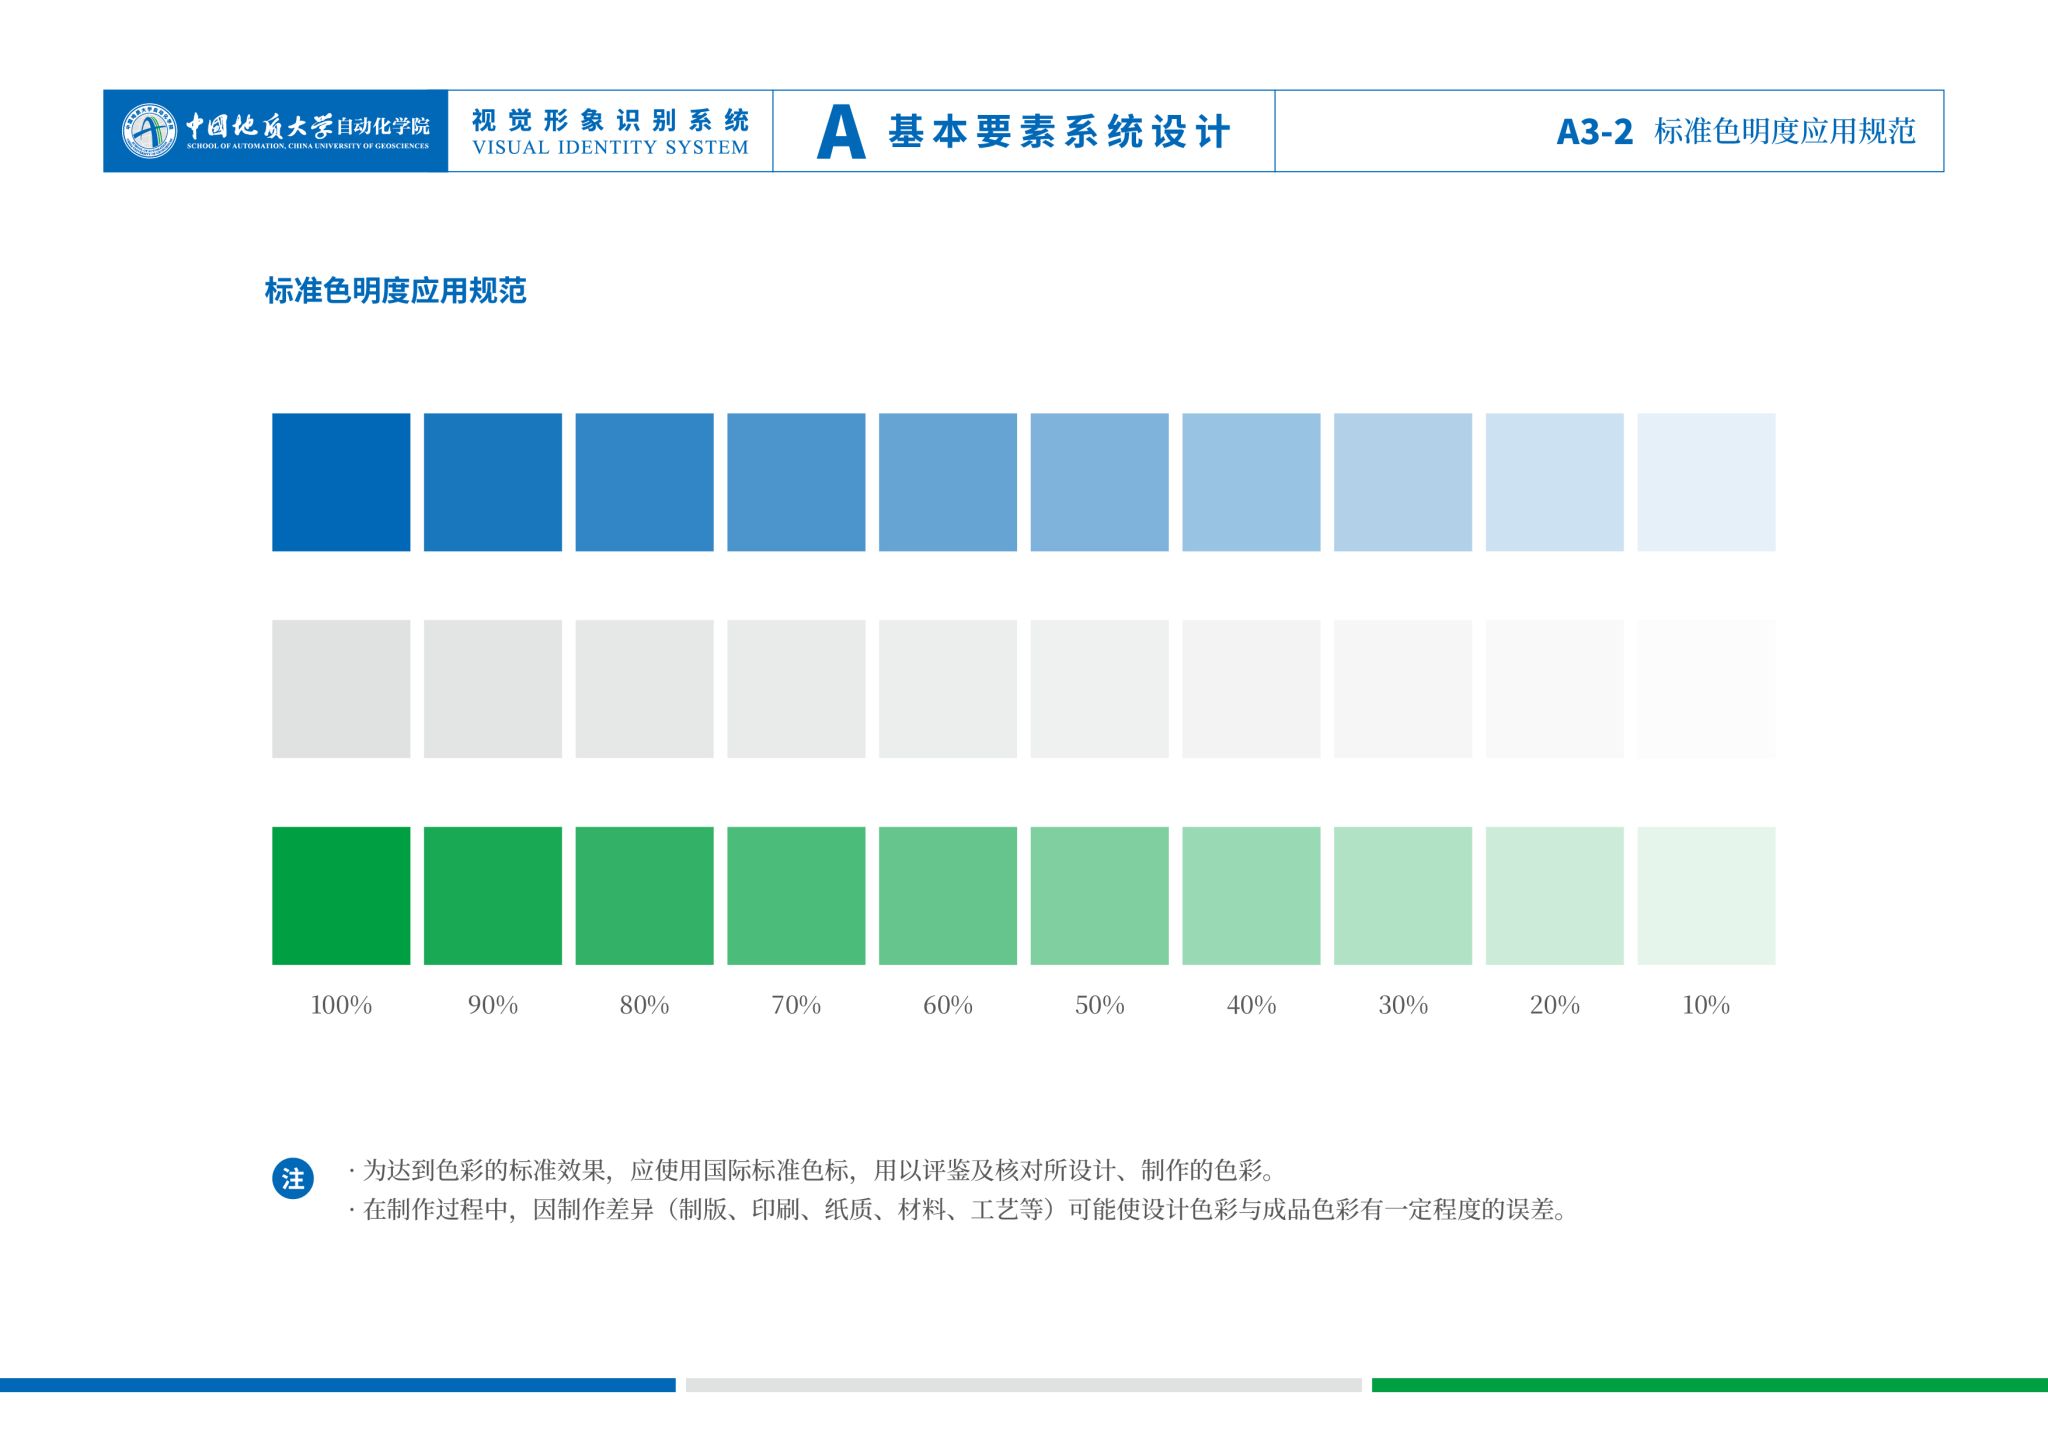This screenshot has height=1447, width=2048.
Task: Select the 50% blue color swatch
Action: [1099, 482]
